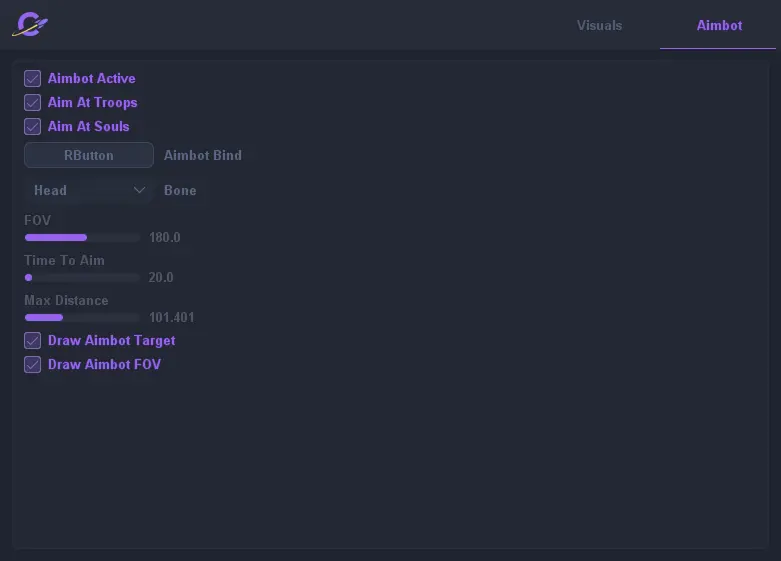
Task: Click the FOV slider bar
Action: click(82, 238)
